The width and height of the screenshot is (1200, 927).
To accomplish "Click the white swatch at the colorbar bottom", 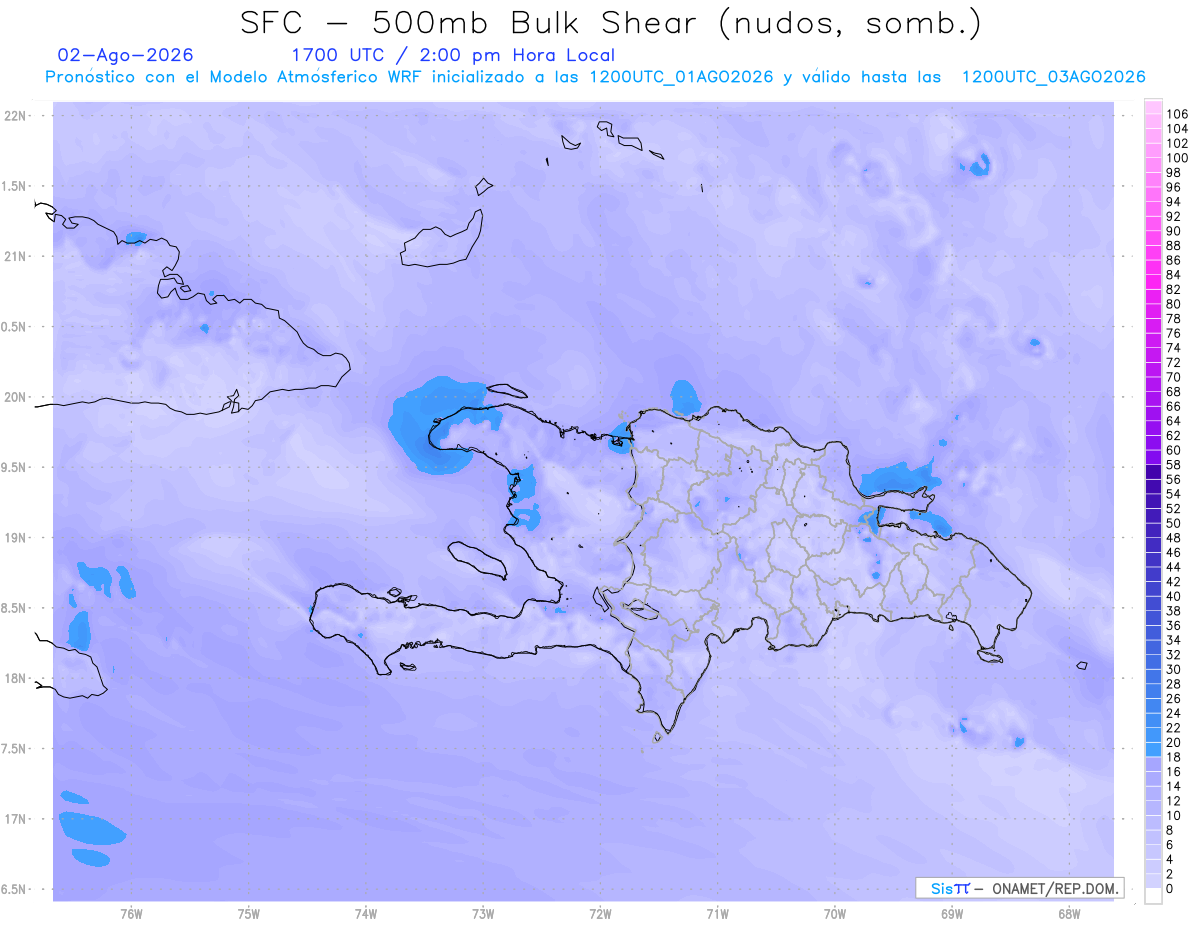I will tap(1153, 896).
